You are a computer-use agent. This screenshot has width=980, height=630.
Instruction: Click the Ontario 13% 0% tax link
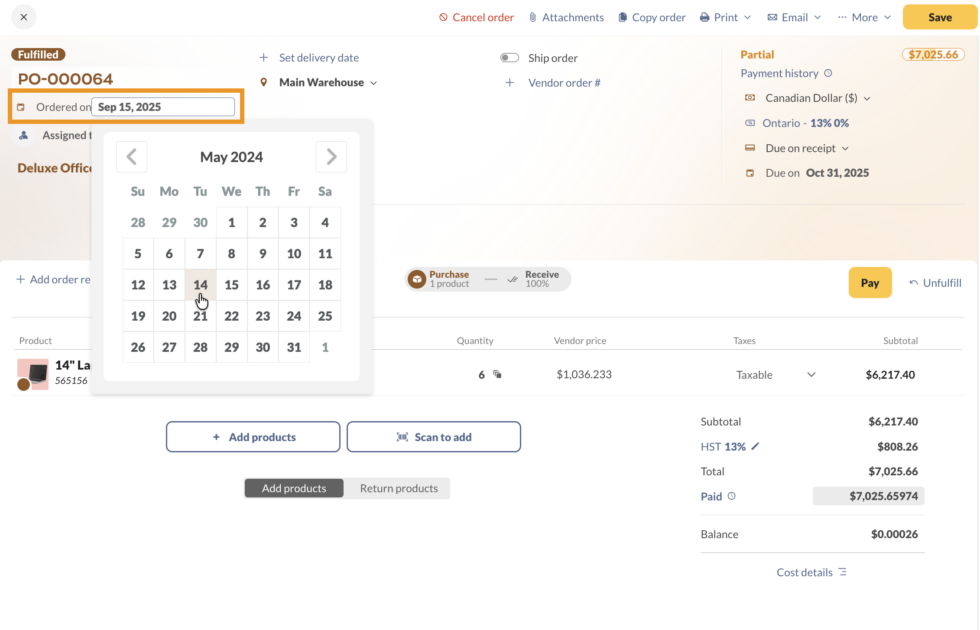(x=806, y=123)
